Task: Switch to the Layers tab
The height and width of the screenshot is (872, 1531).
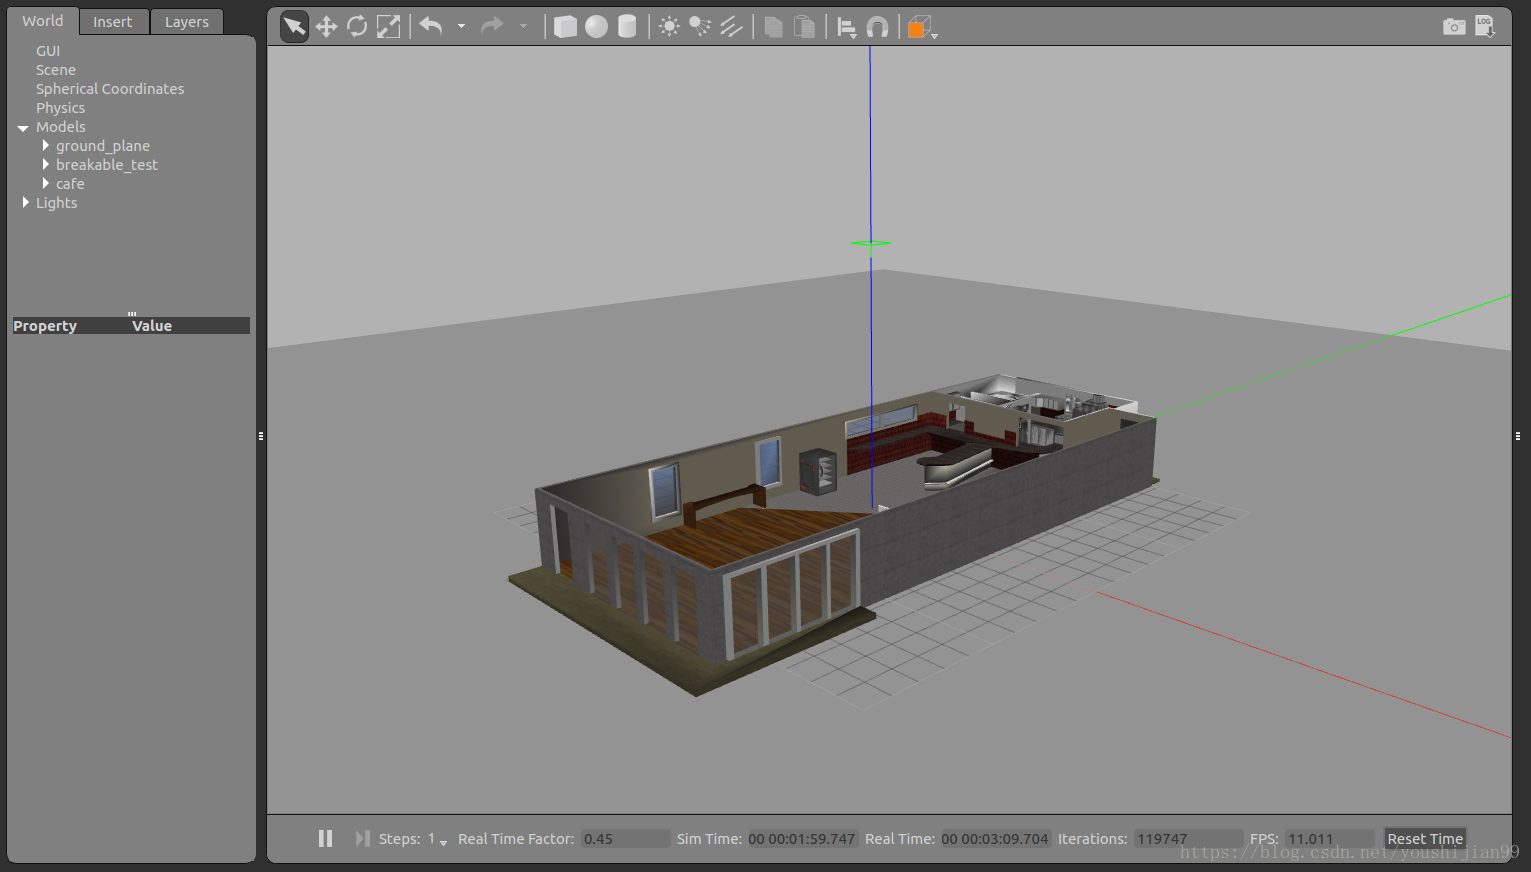Action: (x=187, y=22)
